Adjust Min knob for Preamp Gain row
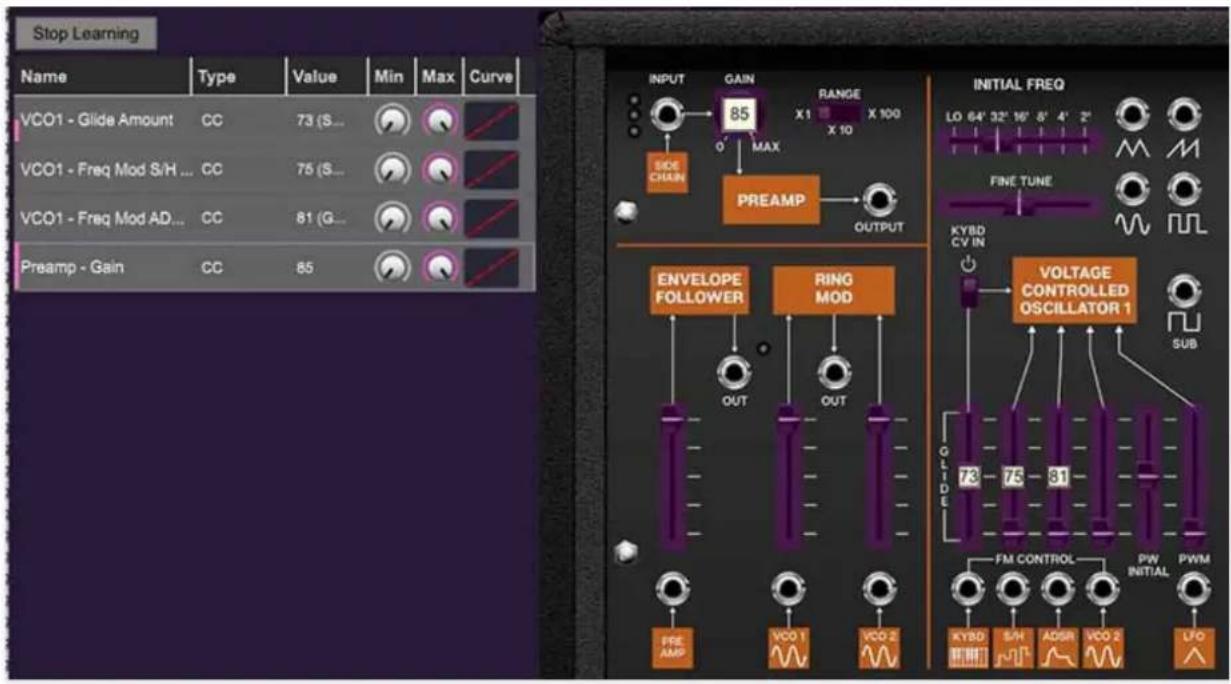This screenshot has height=684, width=1231. click(x=392, y=268)
